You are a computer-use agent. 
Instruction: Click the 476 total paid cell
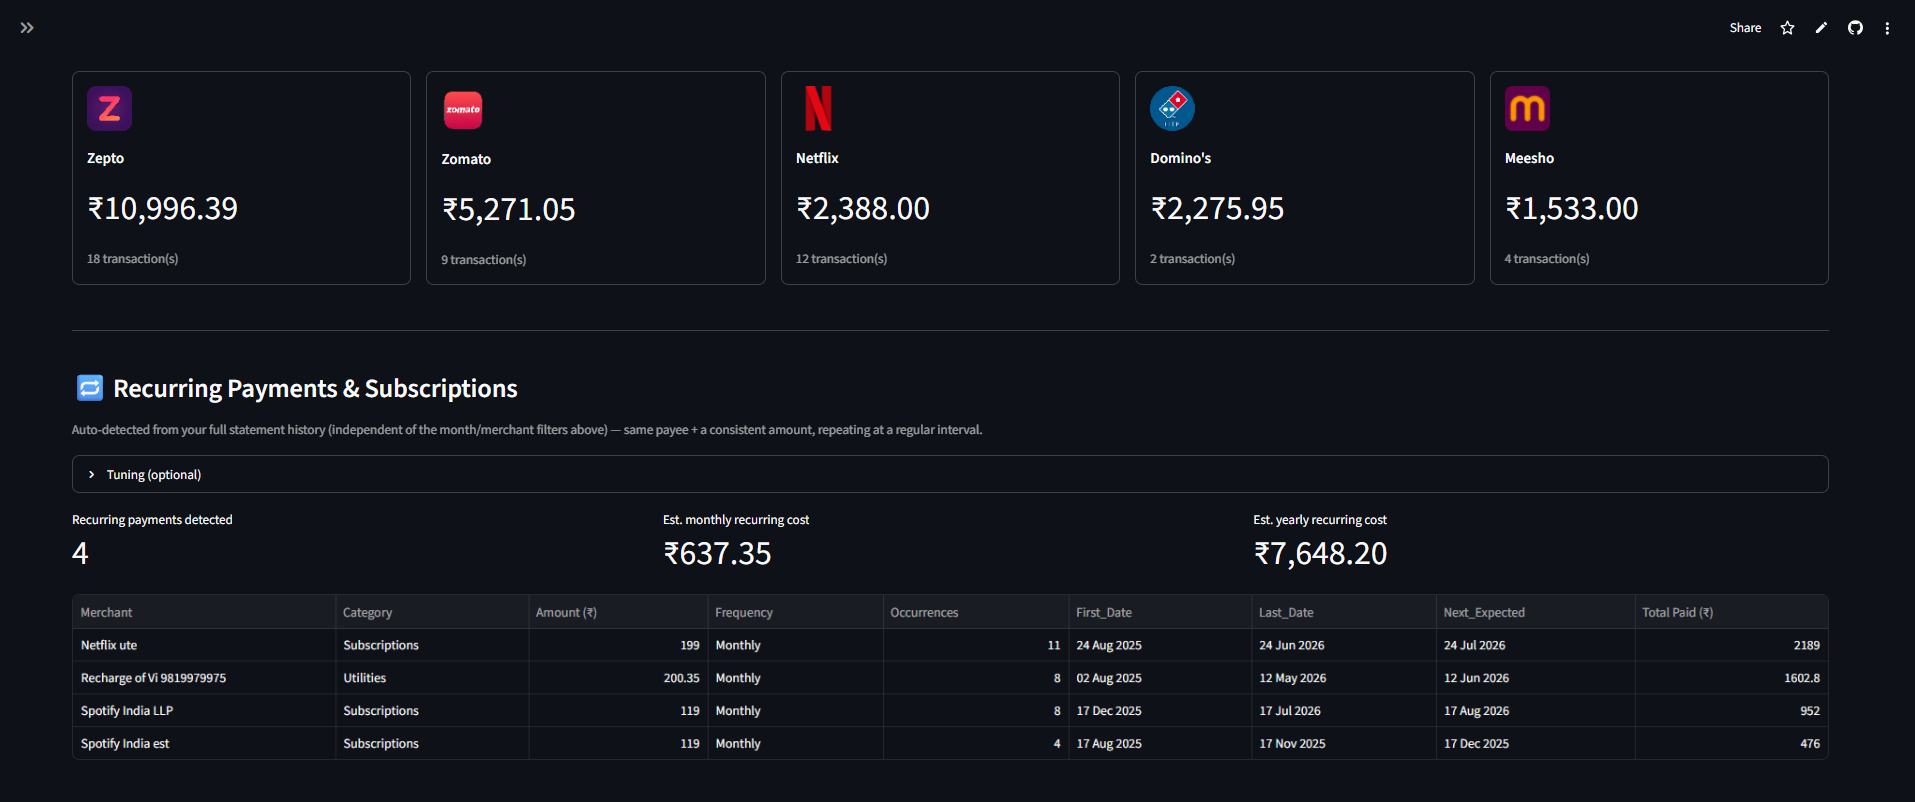point(1732,743)
